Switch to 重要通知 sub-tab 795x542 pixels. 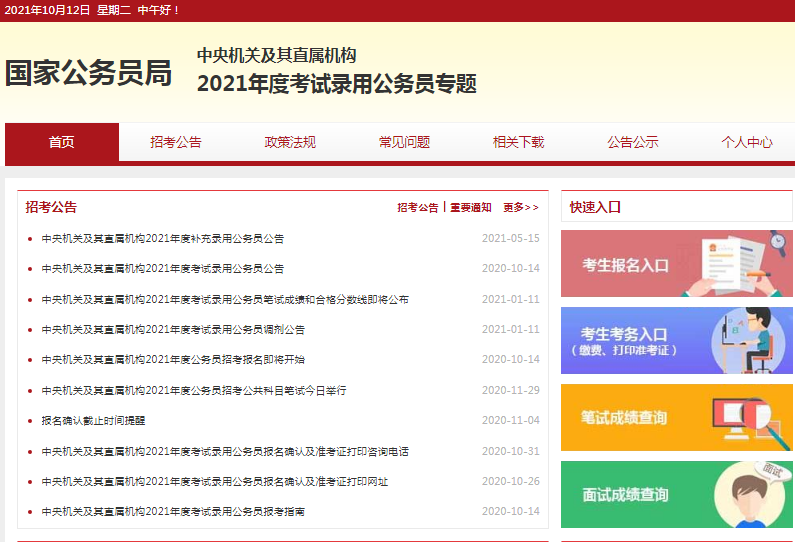click(x=470, y=208)
